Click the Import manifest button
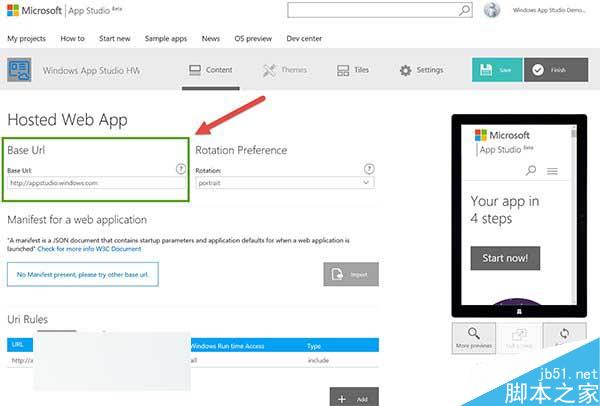The width and height of the screenshot is (600, 406). 351,274
